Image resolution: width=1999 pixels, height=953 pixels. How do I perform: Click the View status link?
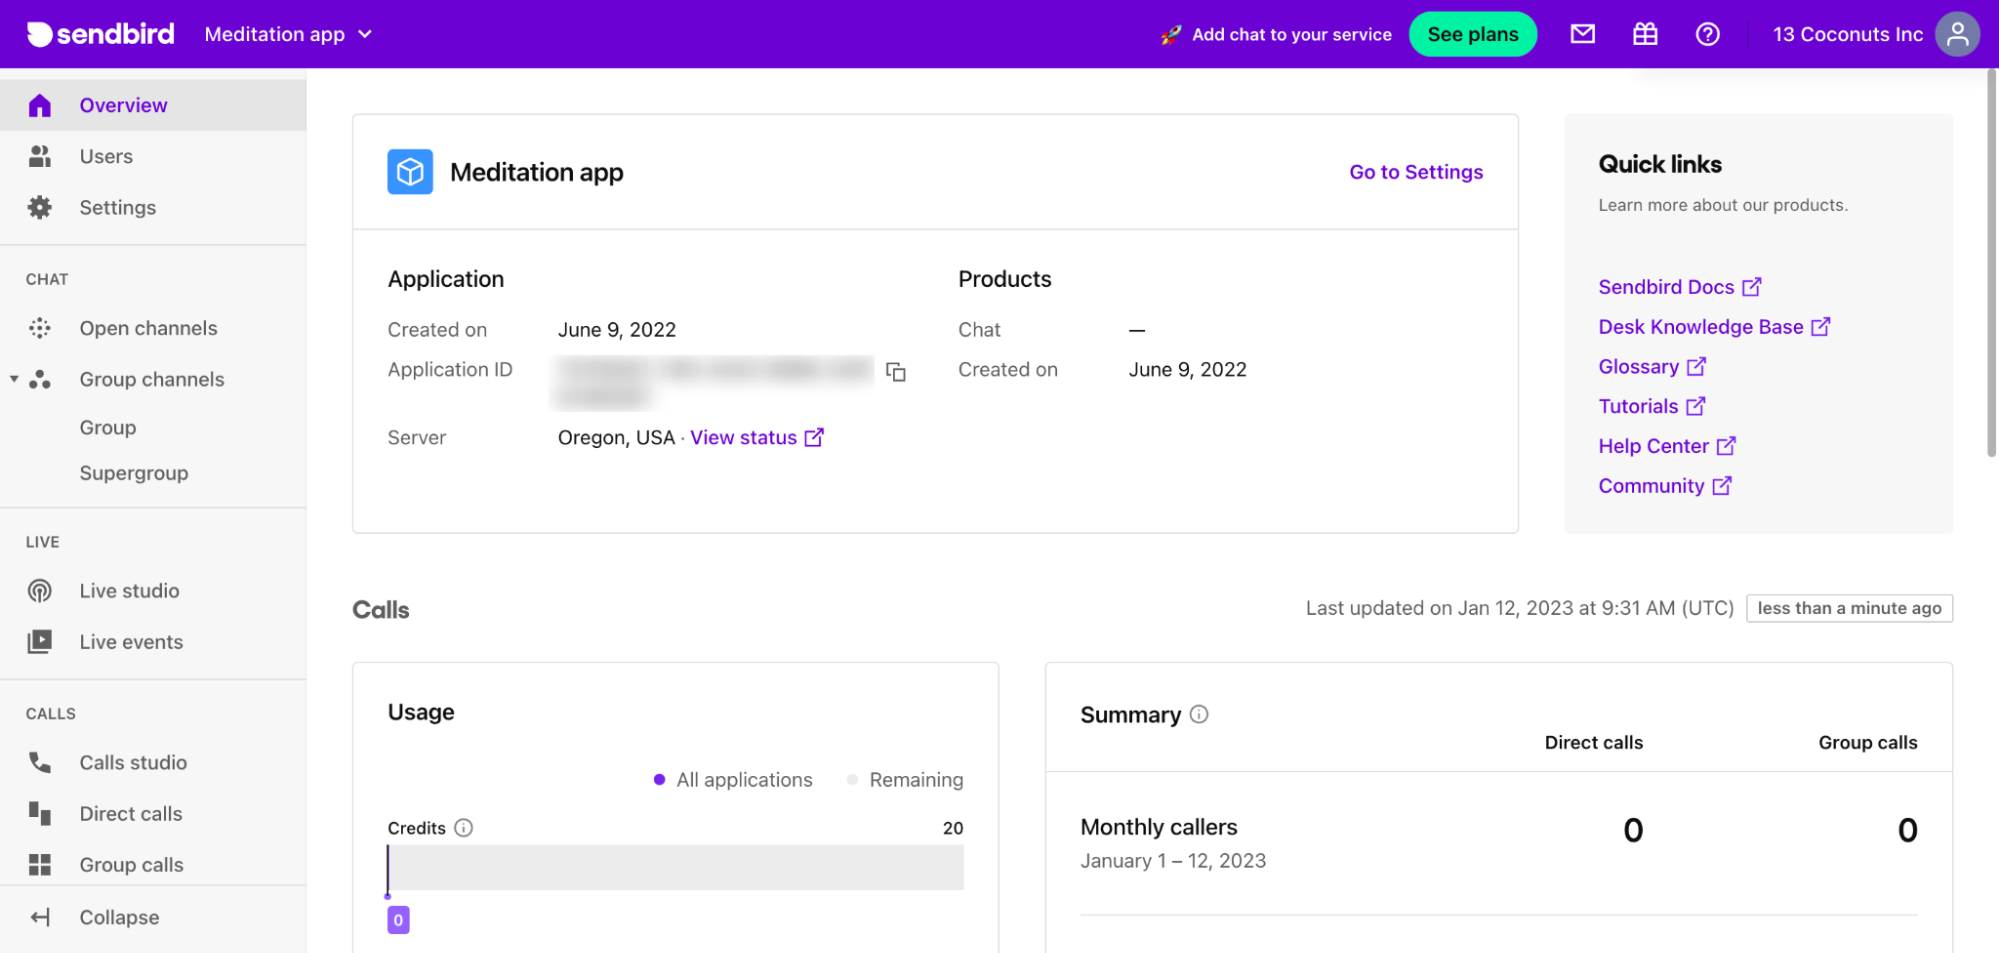[x=743, y=438]
